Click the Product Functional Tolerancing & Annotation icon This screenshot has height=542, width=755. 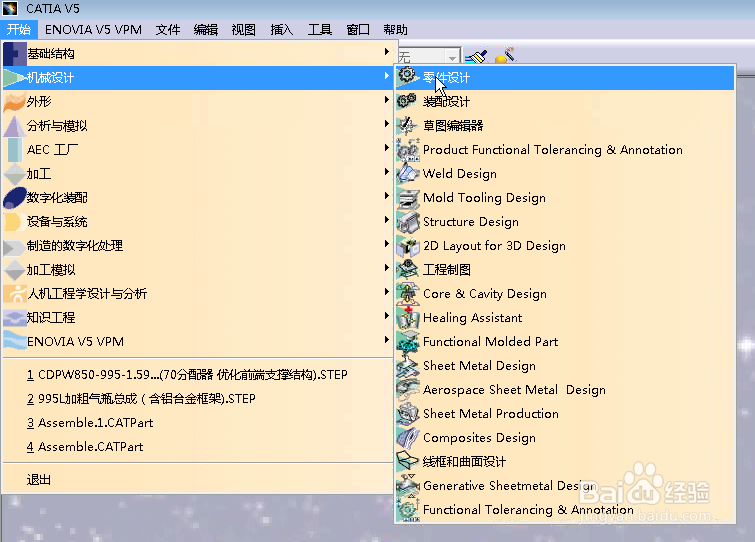tap(407, 149)
